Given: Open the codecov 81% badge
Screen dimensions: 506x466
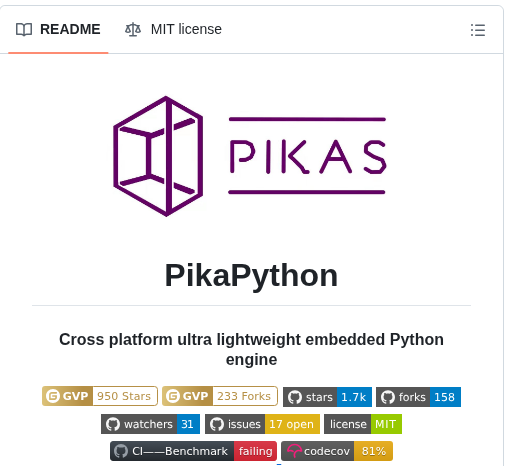Looking at the screenshot, I should (x=337, y=451).
